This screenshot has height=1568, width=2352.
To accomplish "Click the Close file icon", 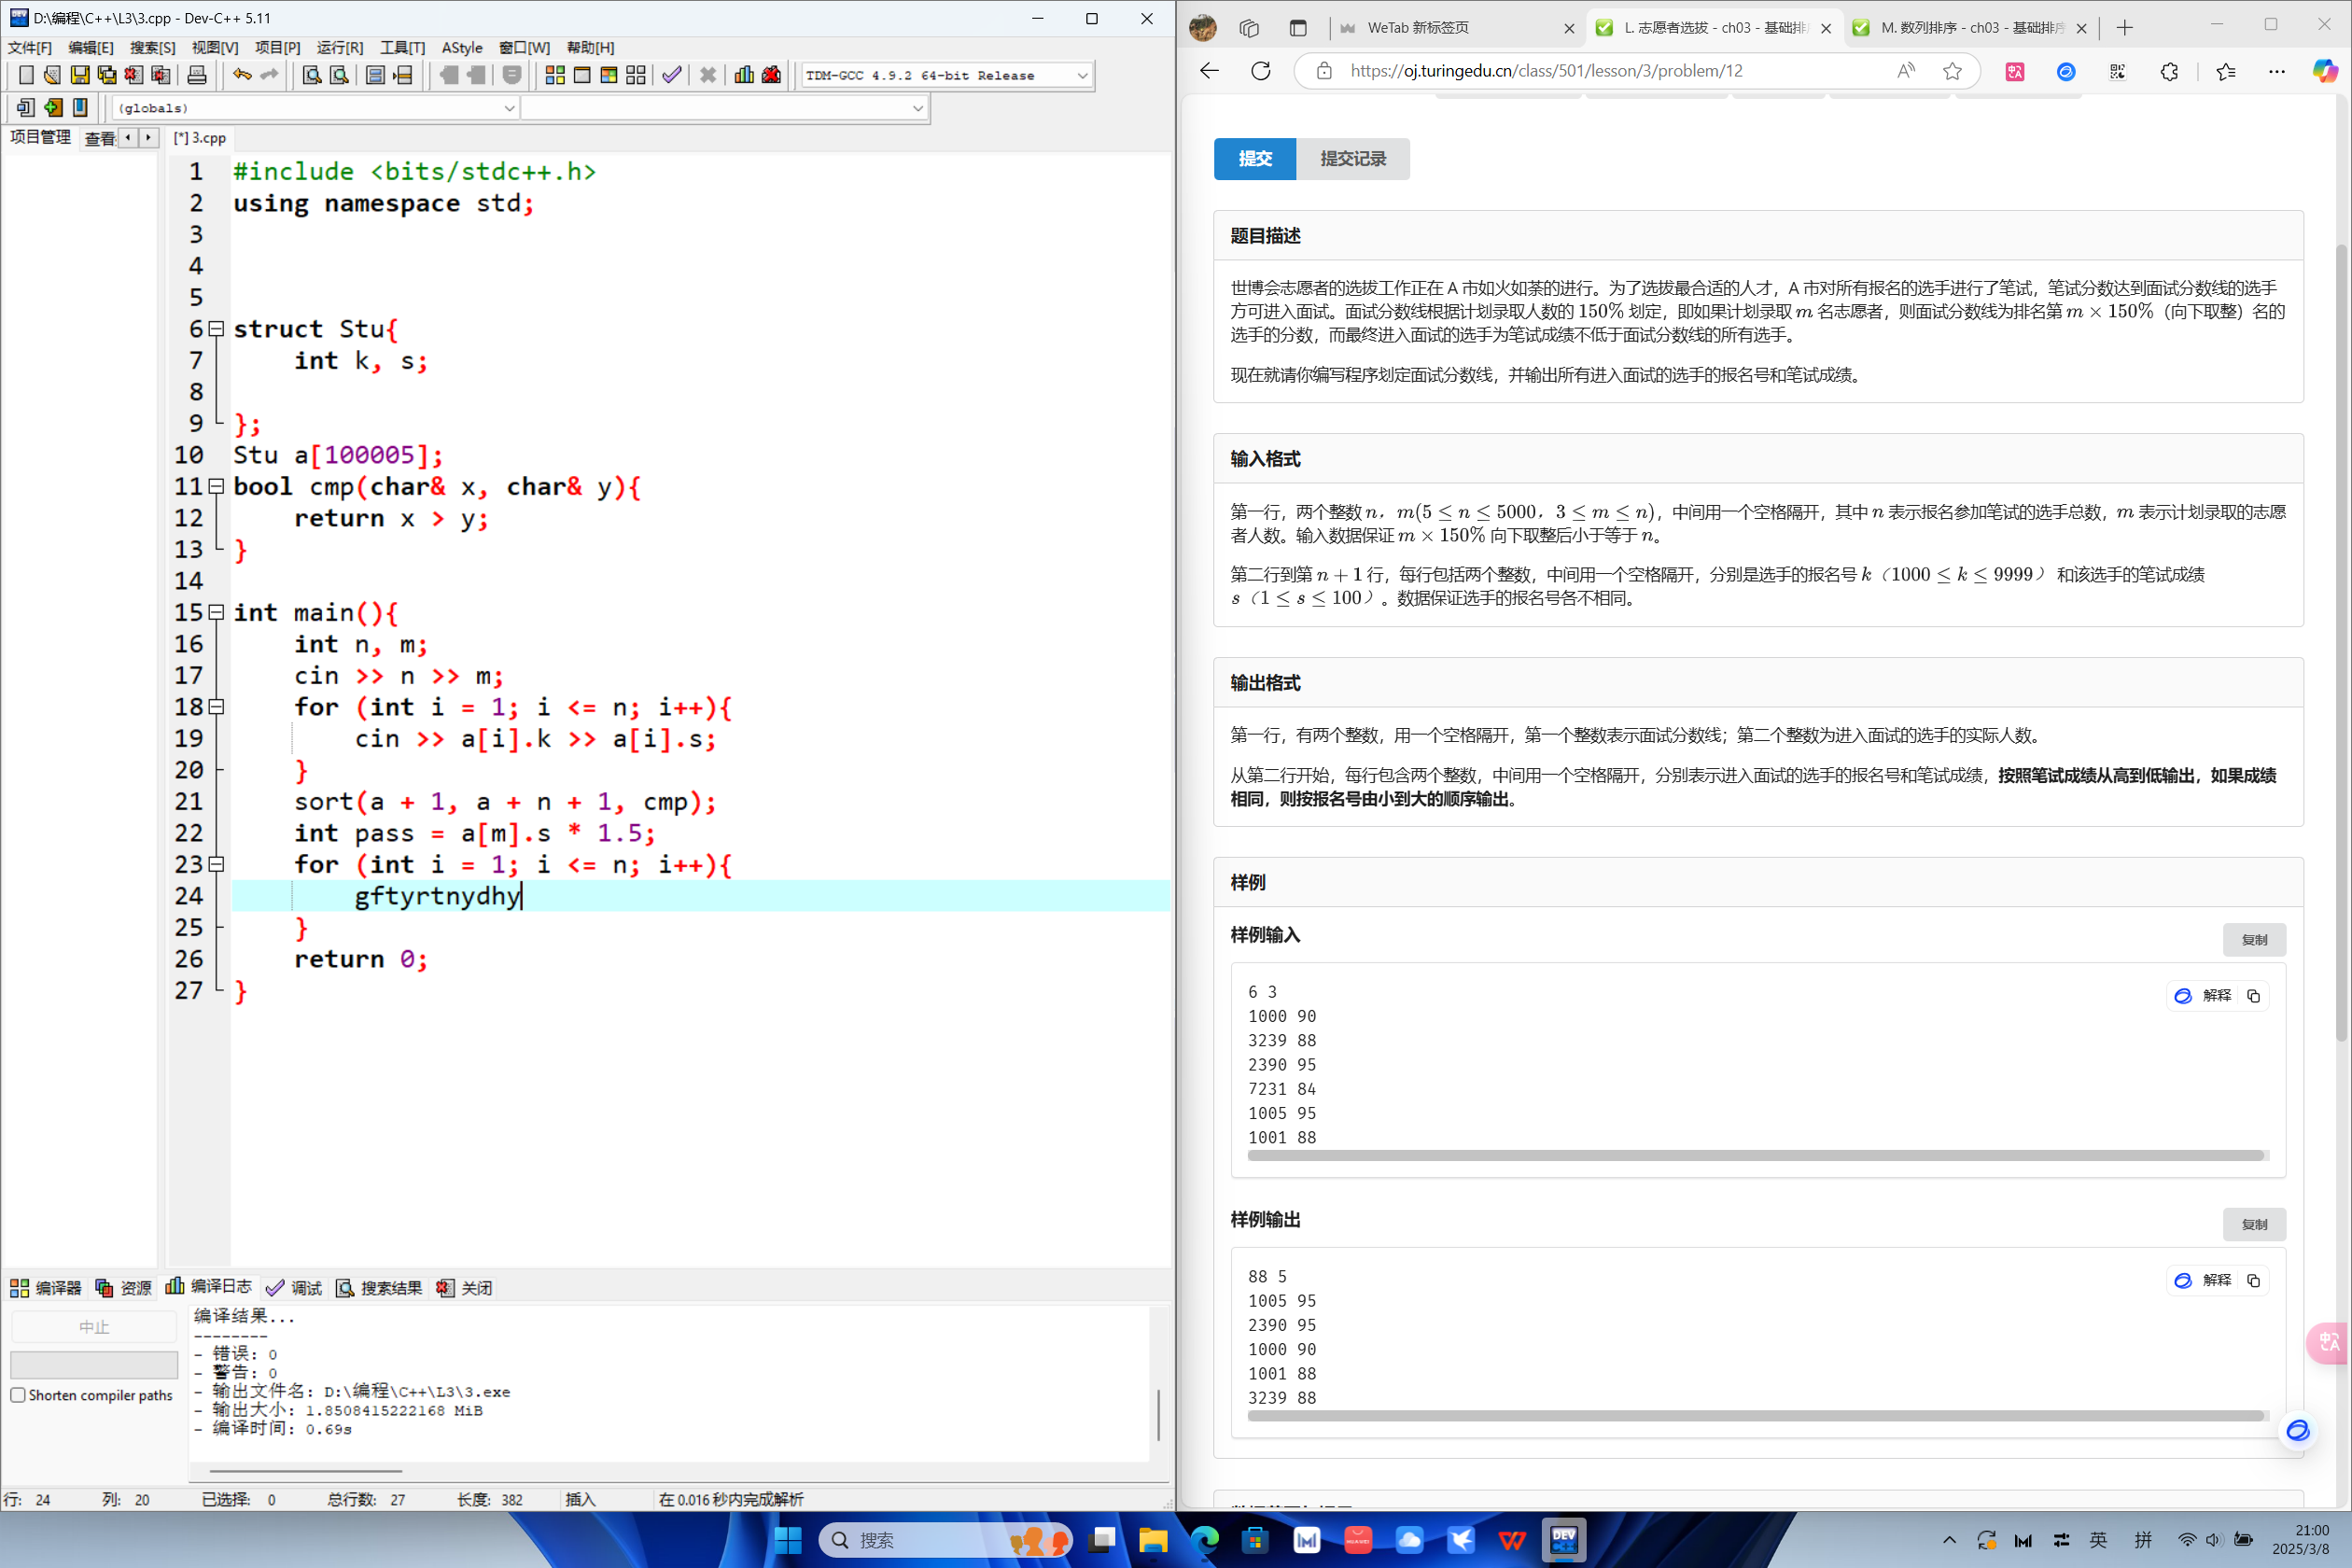I will click(x=133, y=75).
